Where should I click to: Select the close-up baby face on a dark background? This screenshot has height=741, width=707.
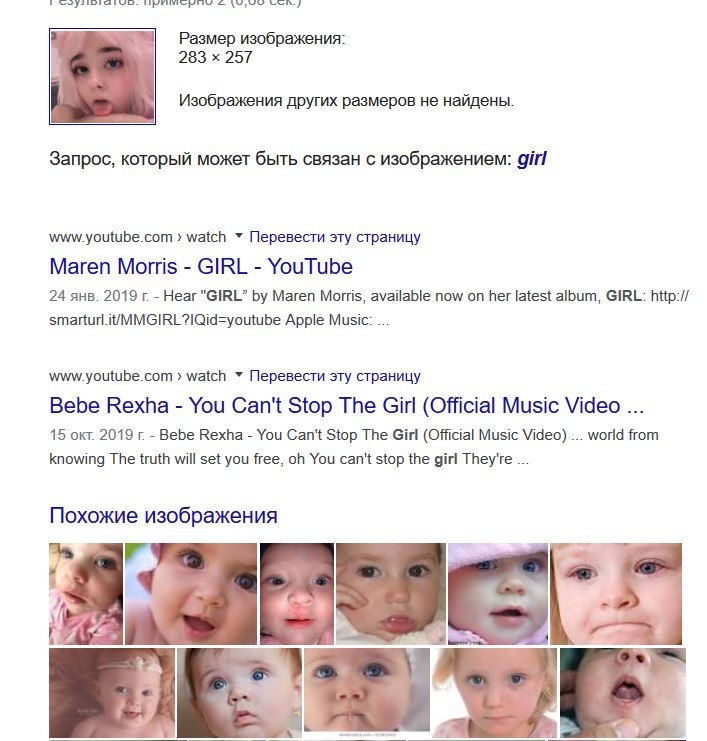297,594
